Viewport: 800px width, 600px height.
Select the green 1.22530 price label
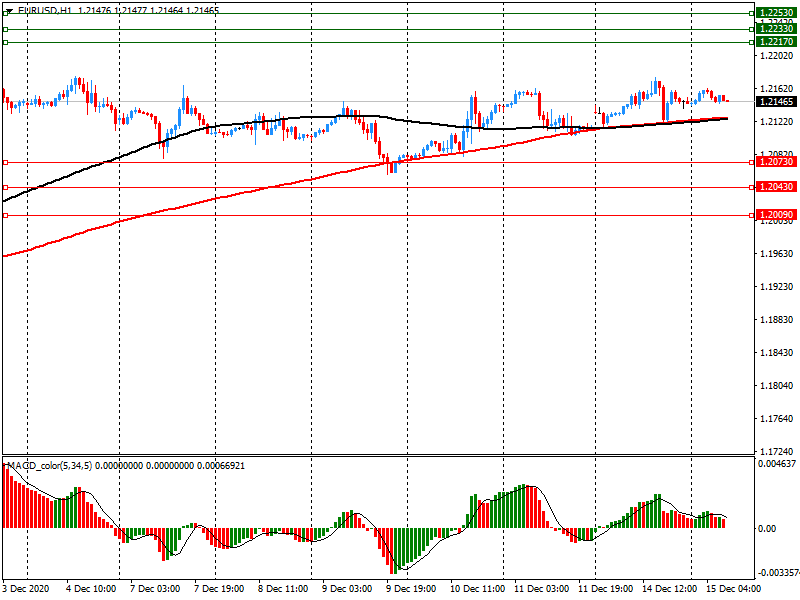coord(776,13)
